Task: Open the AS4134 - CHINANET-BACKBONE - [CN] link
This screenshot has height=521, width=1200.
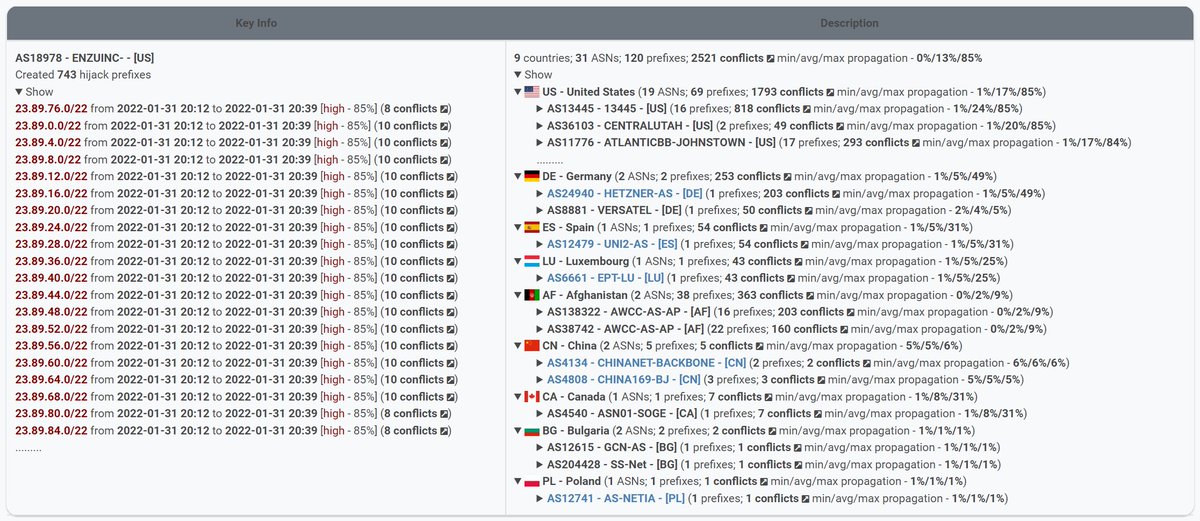Action: point(646,364)
